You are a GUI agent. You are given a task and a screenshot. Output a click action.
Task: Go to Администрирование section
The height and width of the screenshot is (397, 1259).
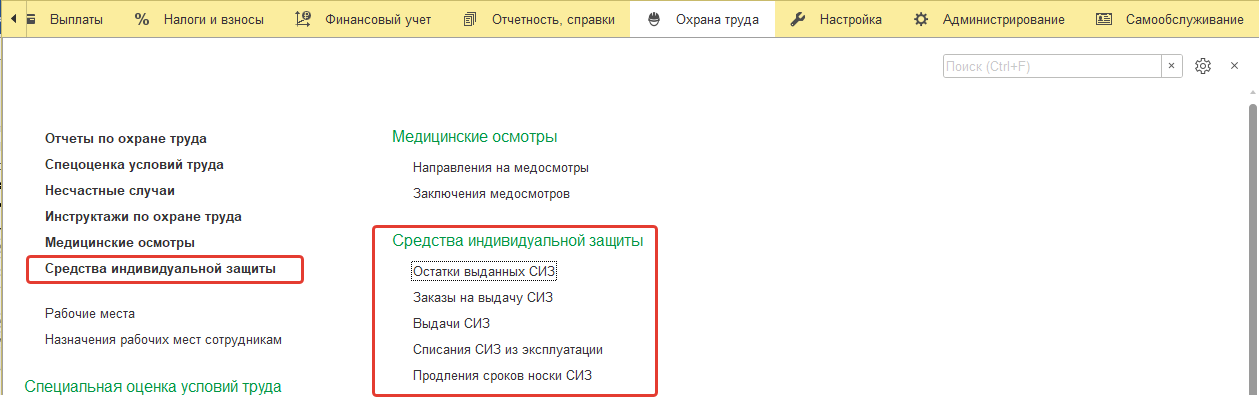(x=1003, y=19)
